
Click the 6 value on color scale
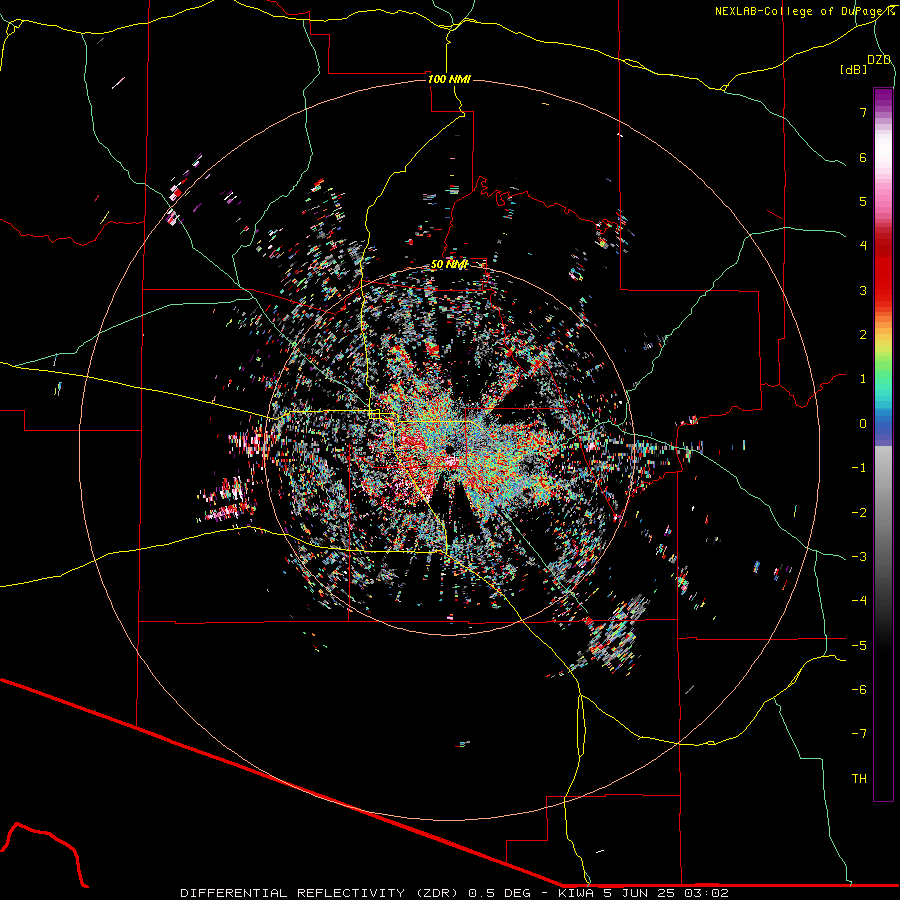tap(863, 157)
